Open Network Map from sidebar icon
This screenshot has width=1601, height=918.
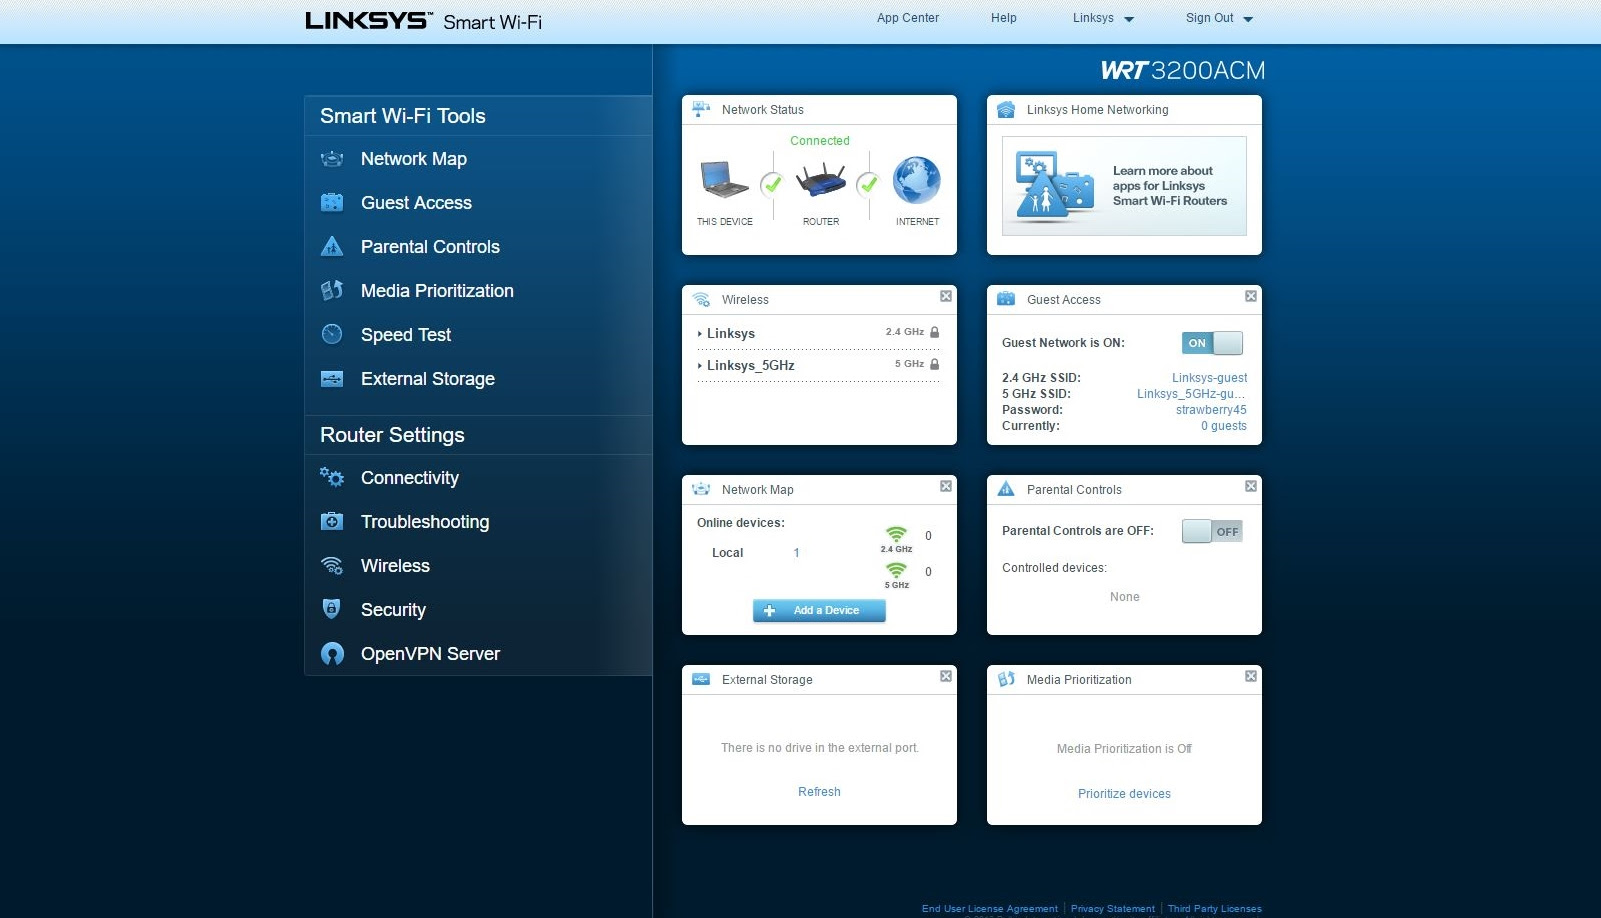pos(332,159)
